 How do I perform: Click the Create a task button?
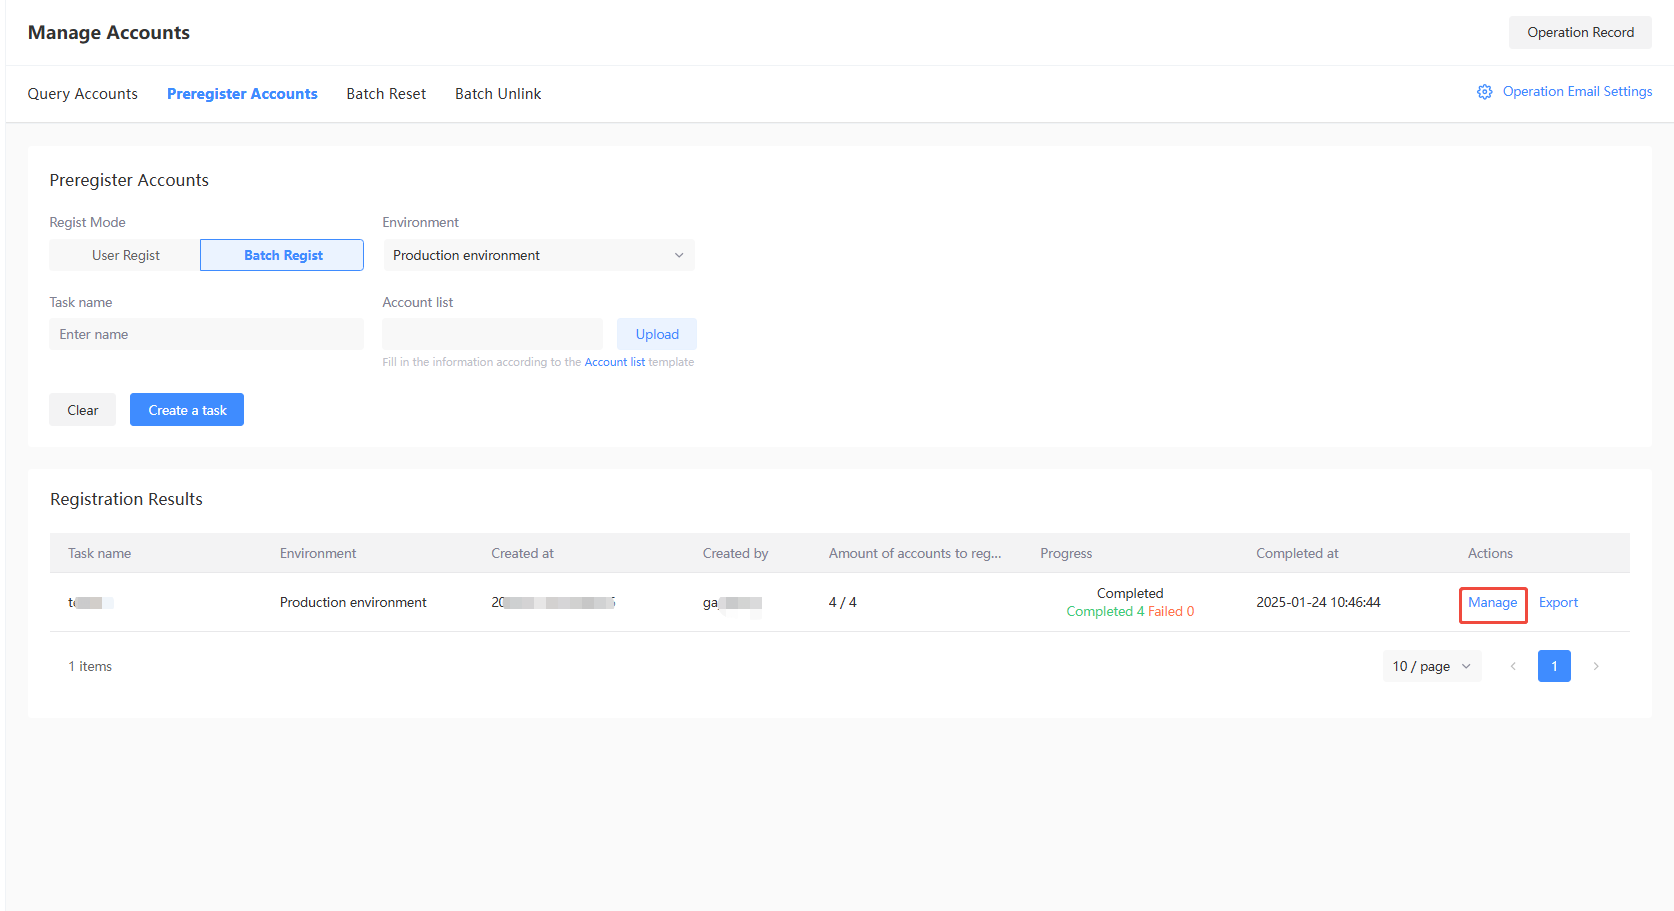187,410
